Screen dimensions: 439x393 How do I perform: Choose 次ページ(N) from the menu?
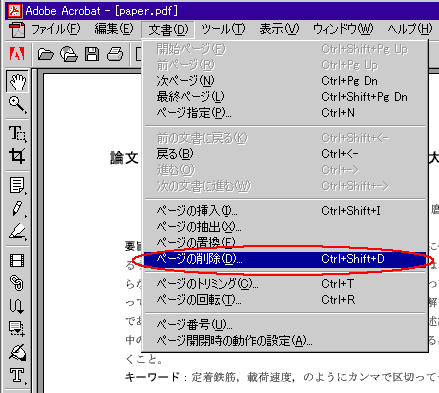click(285, 81)
